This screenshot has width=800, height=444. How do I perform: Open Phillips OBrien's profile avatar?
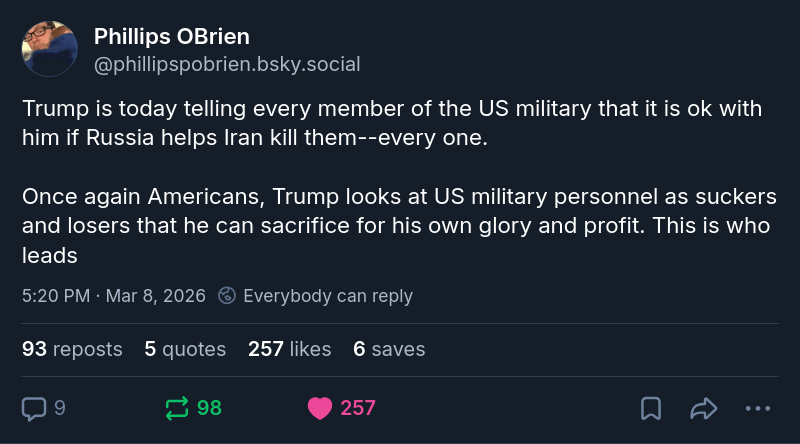pos(50,49)
